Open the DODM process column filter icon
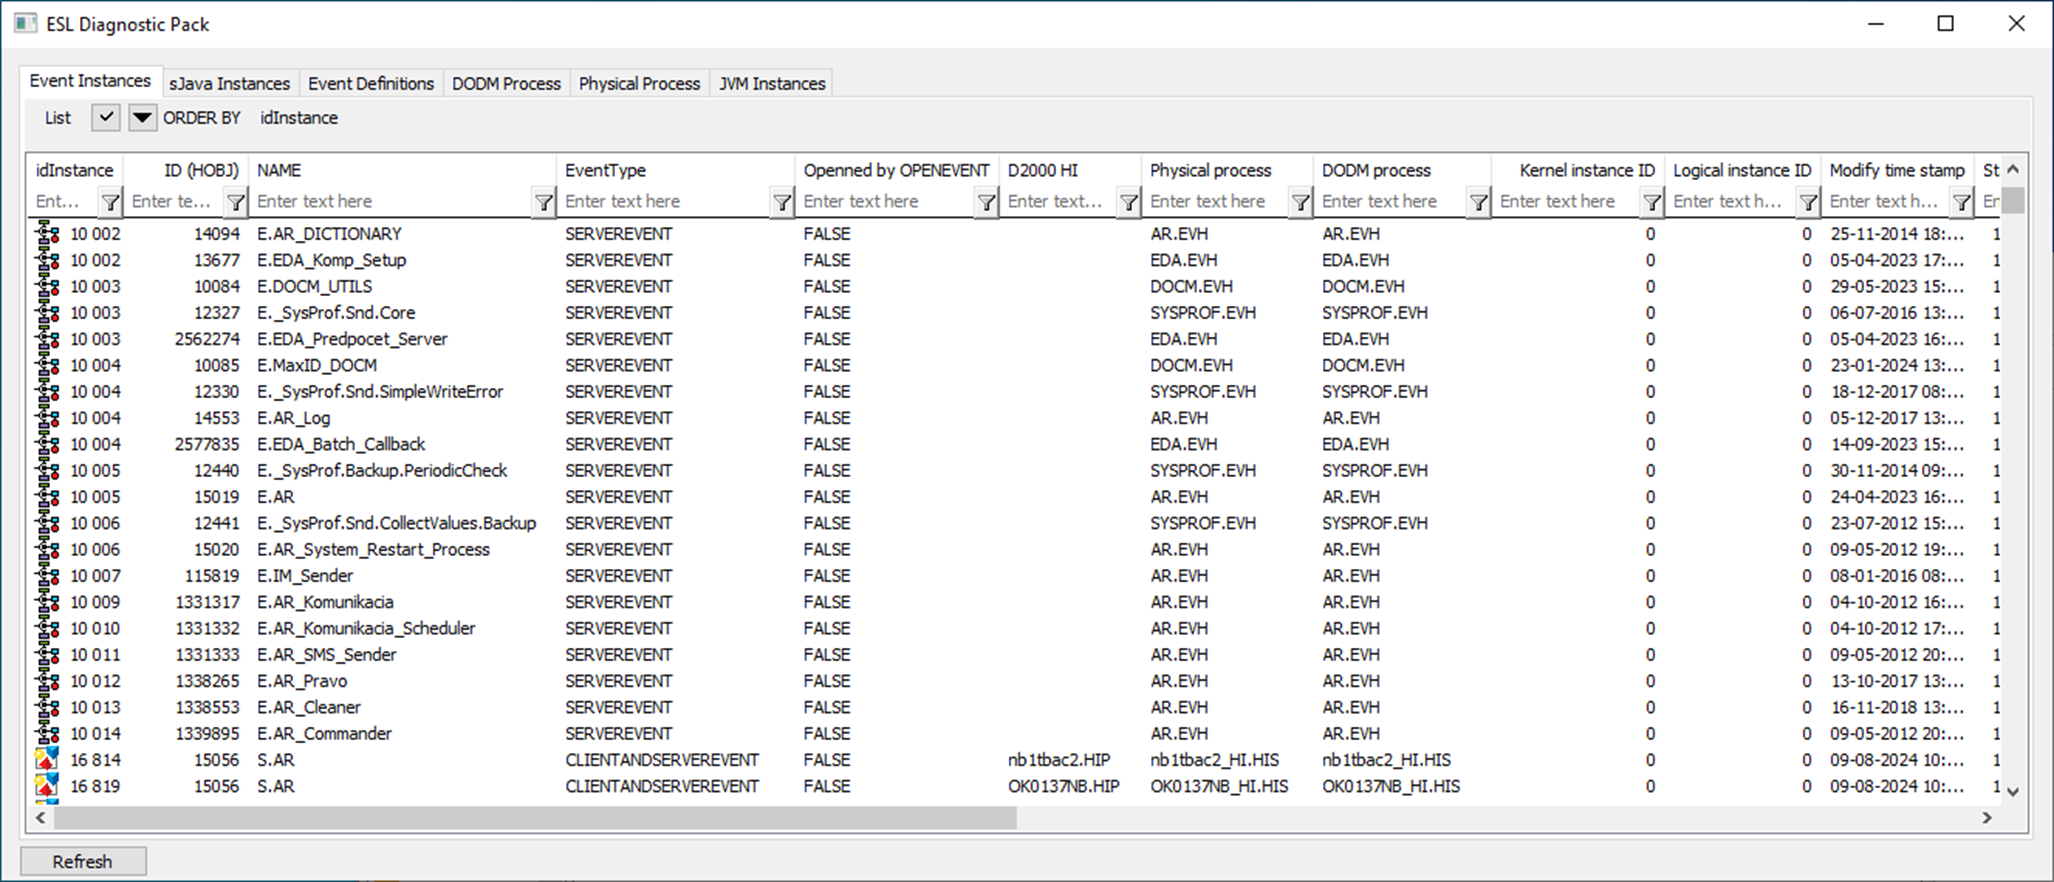The image size is (2054, 882). coord(1478,202)
